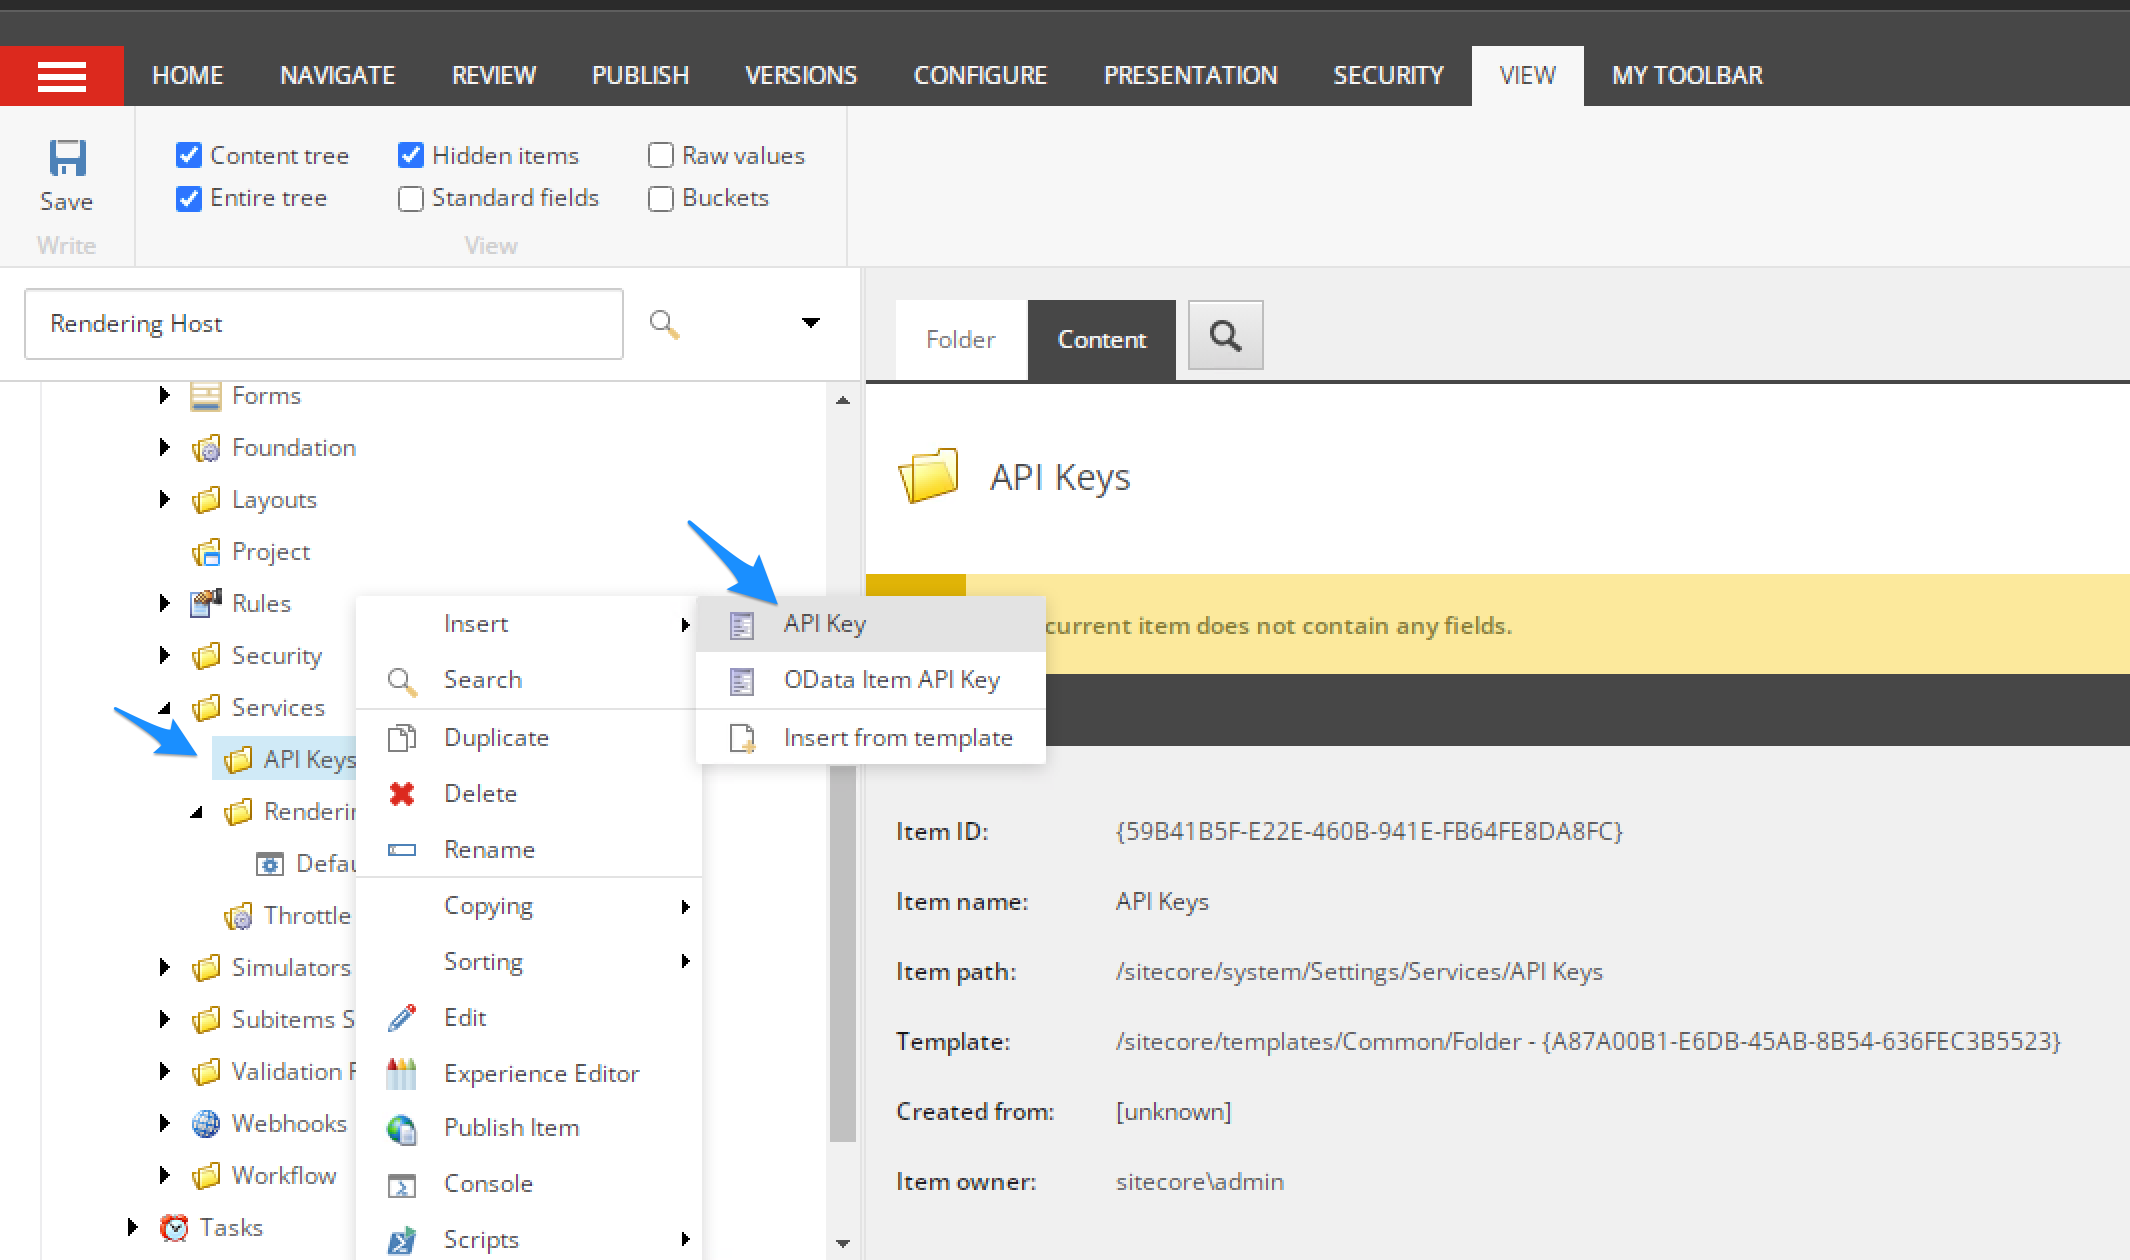
Task: Open the search options dropdown arrow
Action: click(x=811, y=323)
